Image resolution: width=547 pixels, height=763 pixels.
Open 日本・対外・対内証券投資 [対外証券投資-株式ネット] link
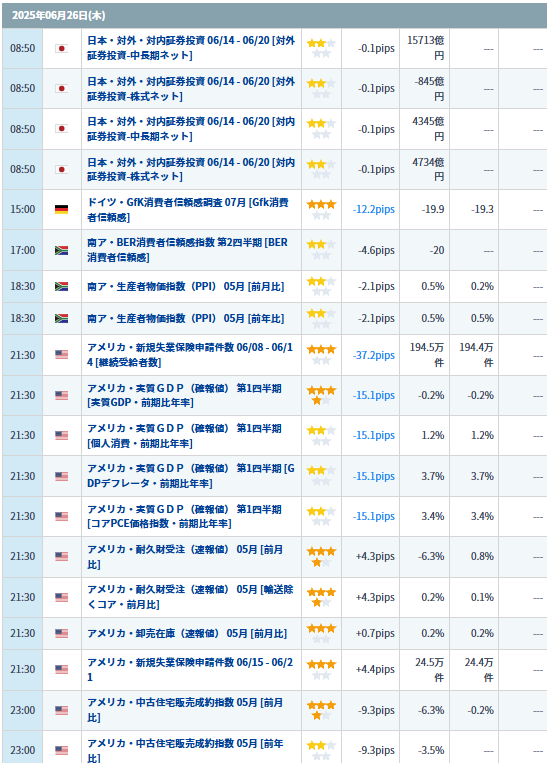point(191,89)
